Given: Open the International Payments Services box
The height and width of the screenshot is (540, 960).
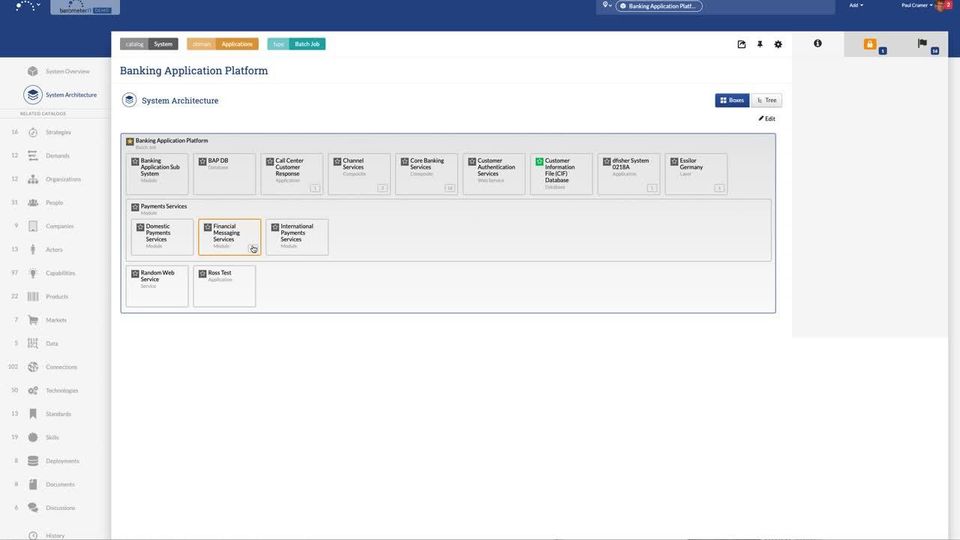Looking at the screenshot, I should coord(297,237).
